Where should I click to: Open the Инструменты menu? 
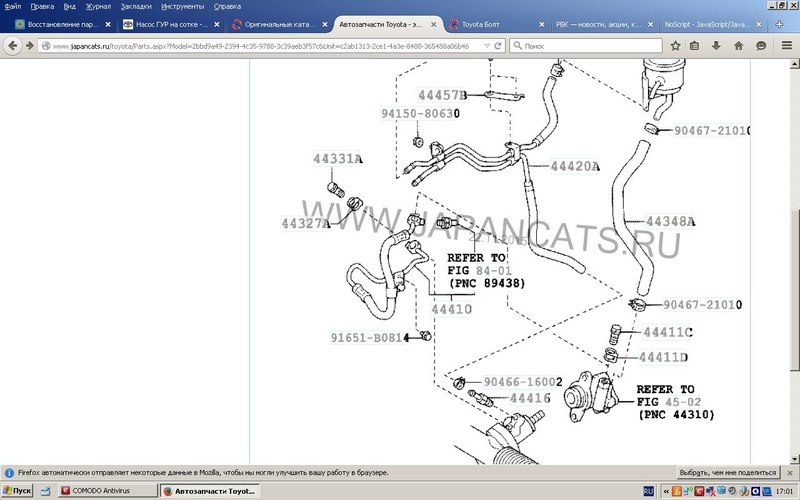[182, 6]
